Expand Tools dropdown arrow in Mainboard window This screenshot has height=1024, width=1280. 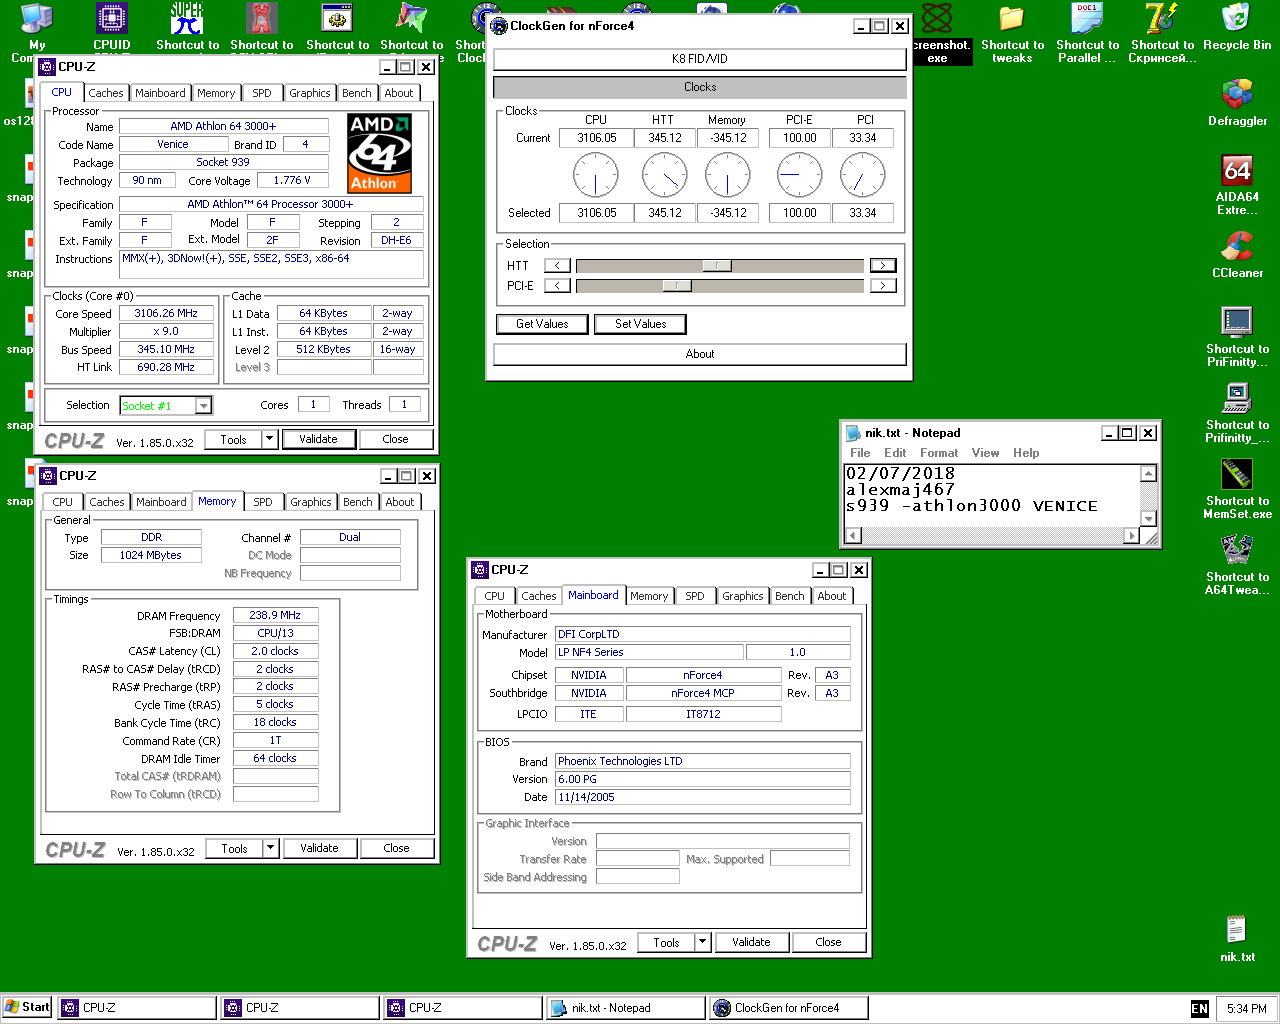pyautogui.click(x=702, y=942)
